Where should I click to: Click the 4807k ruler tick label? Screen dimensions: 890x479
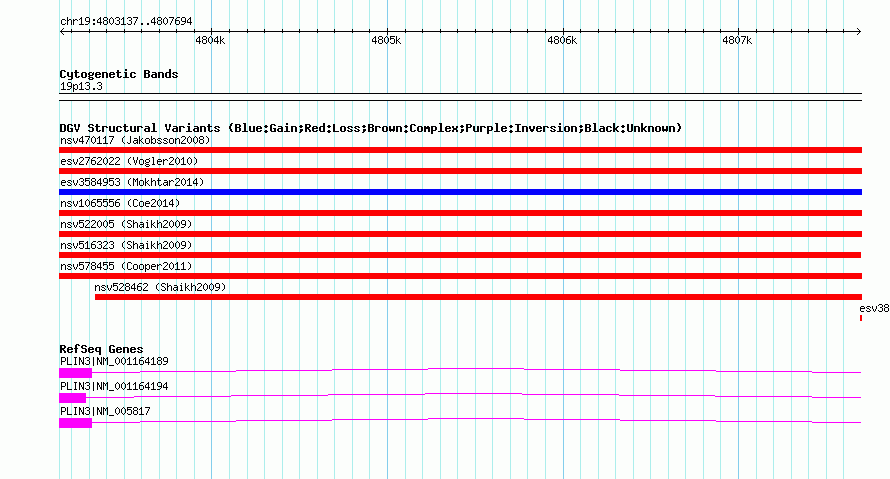coord(737,40)
